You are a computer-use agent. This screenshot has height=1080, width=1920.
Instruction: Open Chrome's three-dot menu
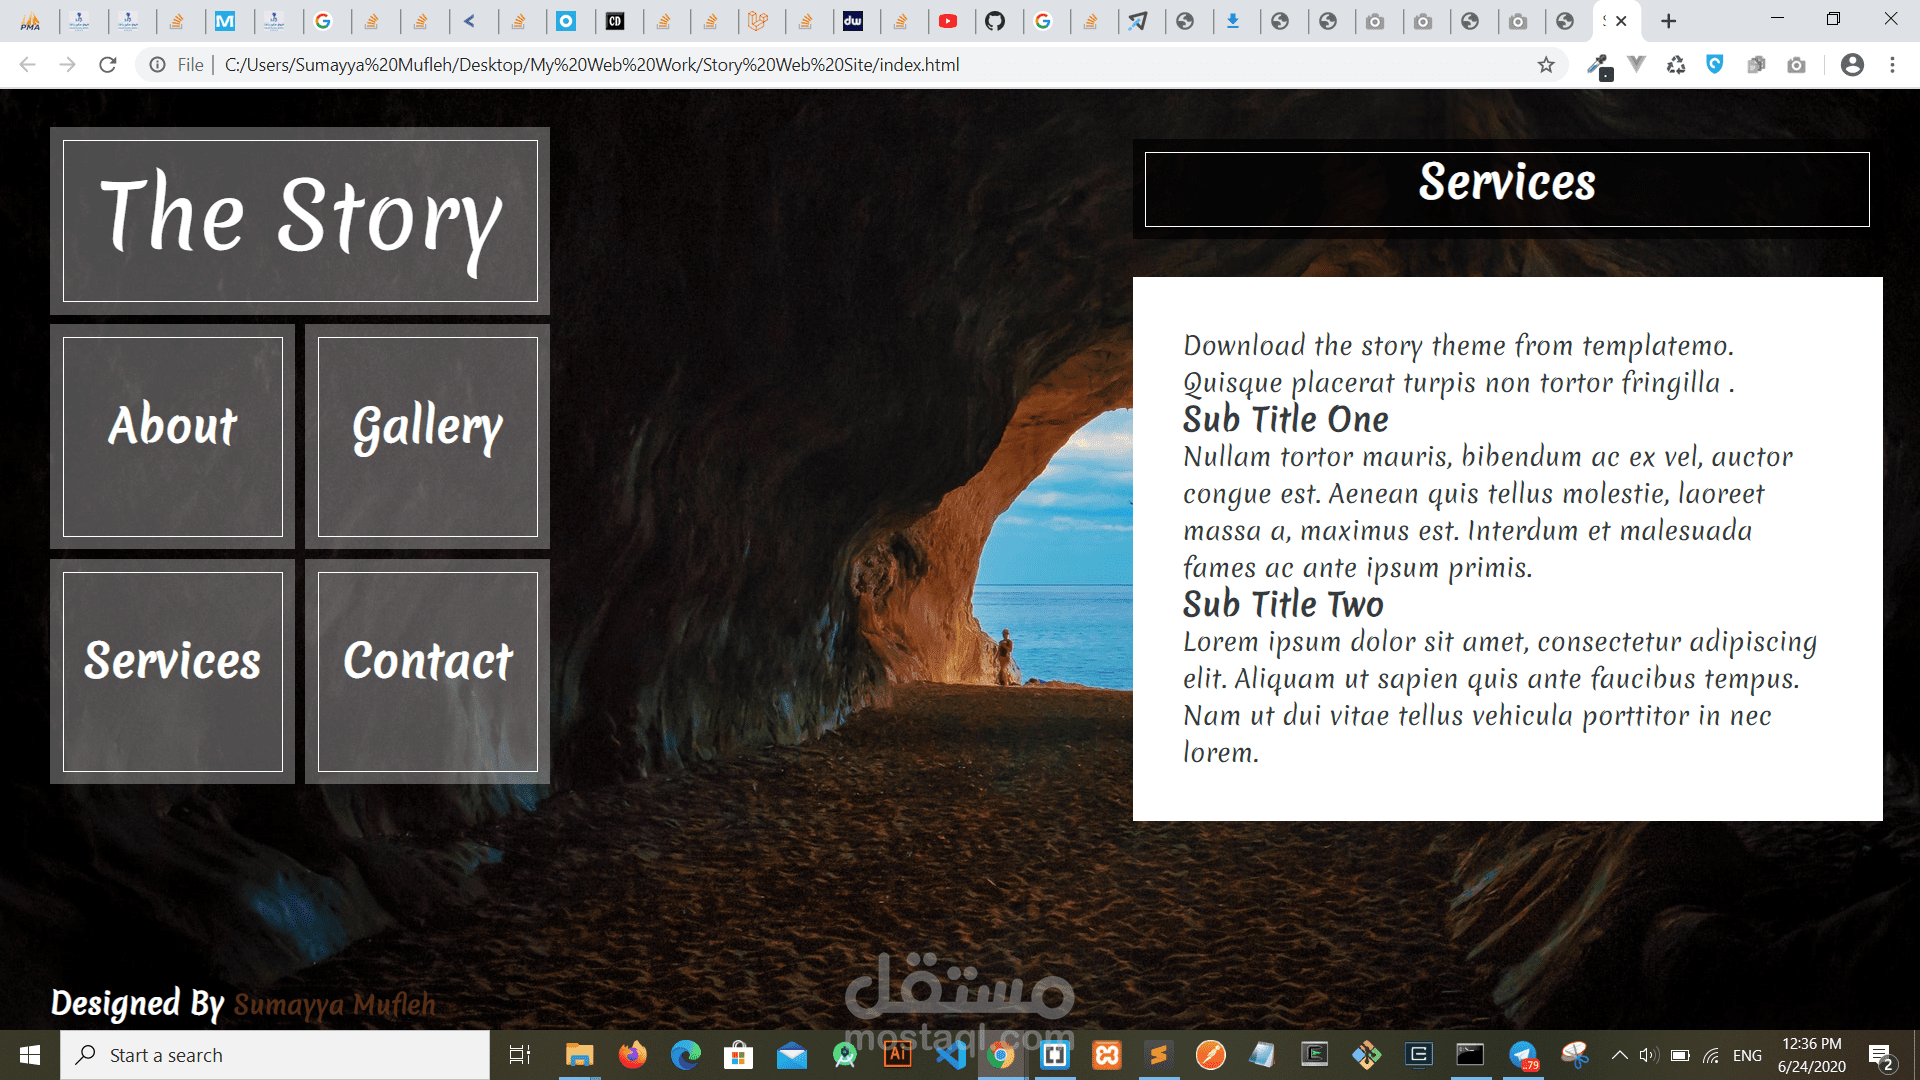pyautogui.click(x=1892, y=65)
